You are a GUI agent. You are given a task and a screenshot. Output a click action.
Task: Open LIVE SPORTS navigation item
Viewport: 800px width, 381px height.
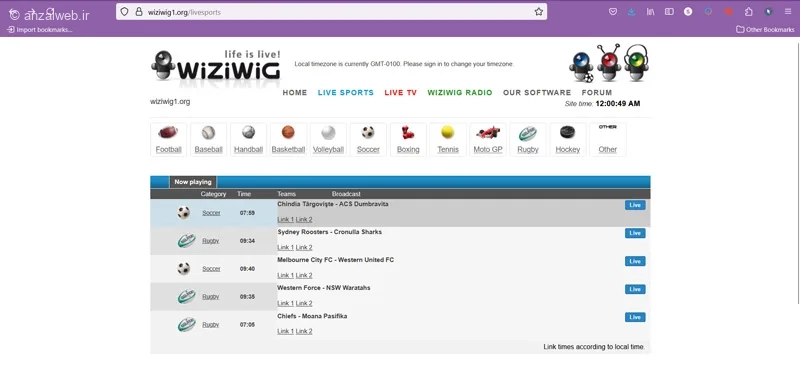[346, 93]
